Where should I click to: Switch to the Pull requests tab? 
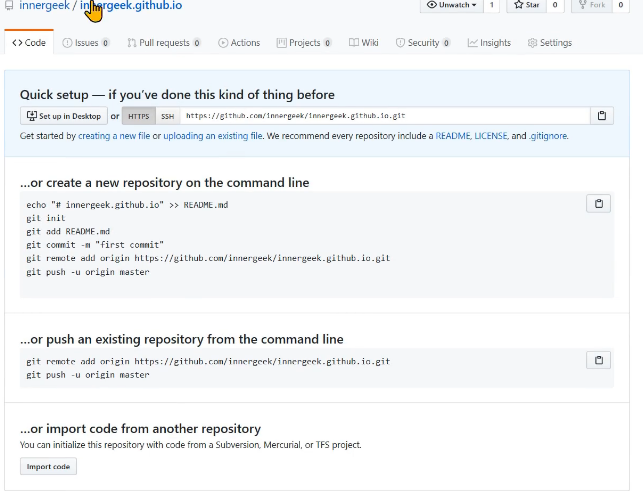(164, 43)
